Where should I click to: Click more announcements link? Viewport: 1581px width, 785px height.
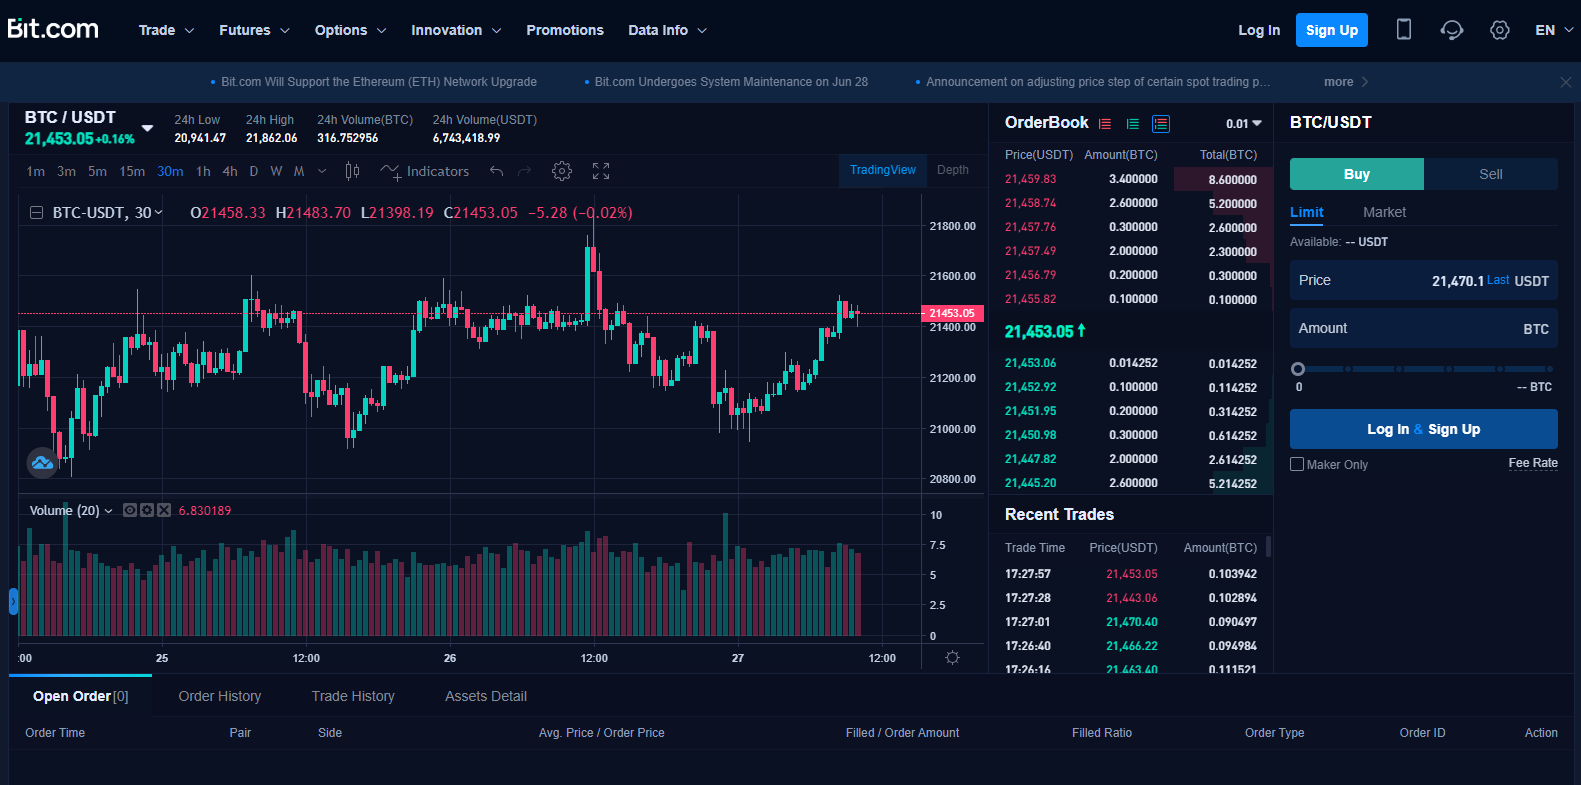(x=1346, y=82)
